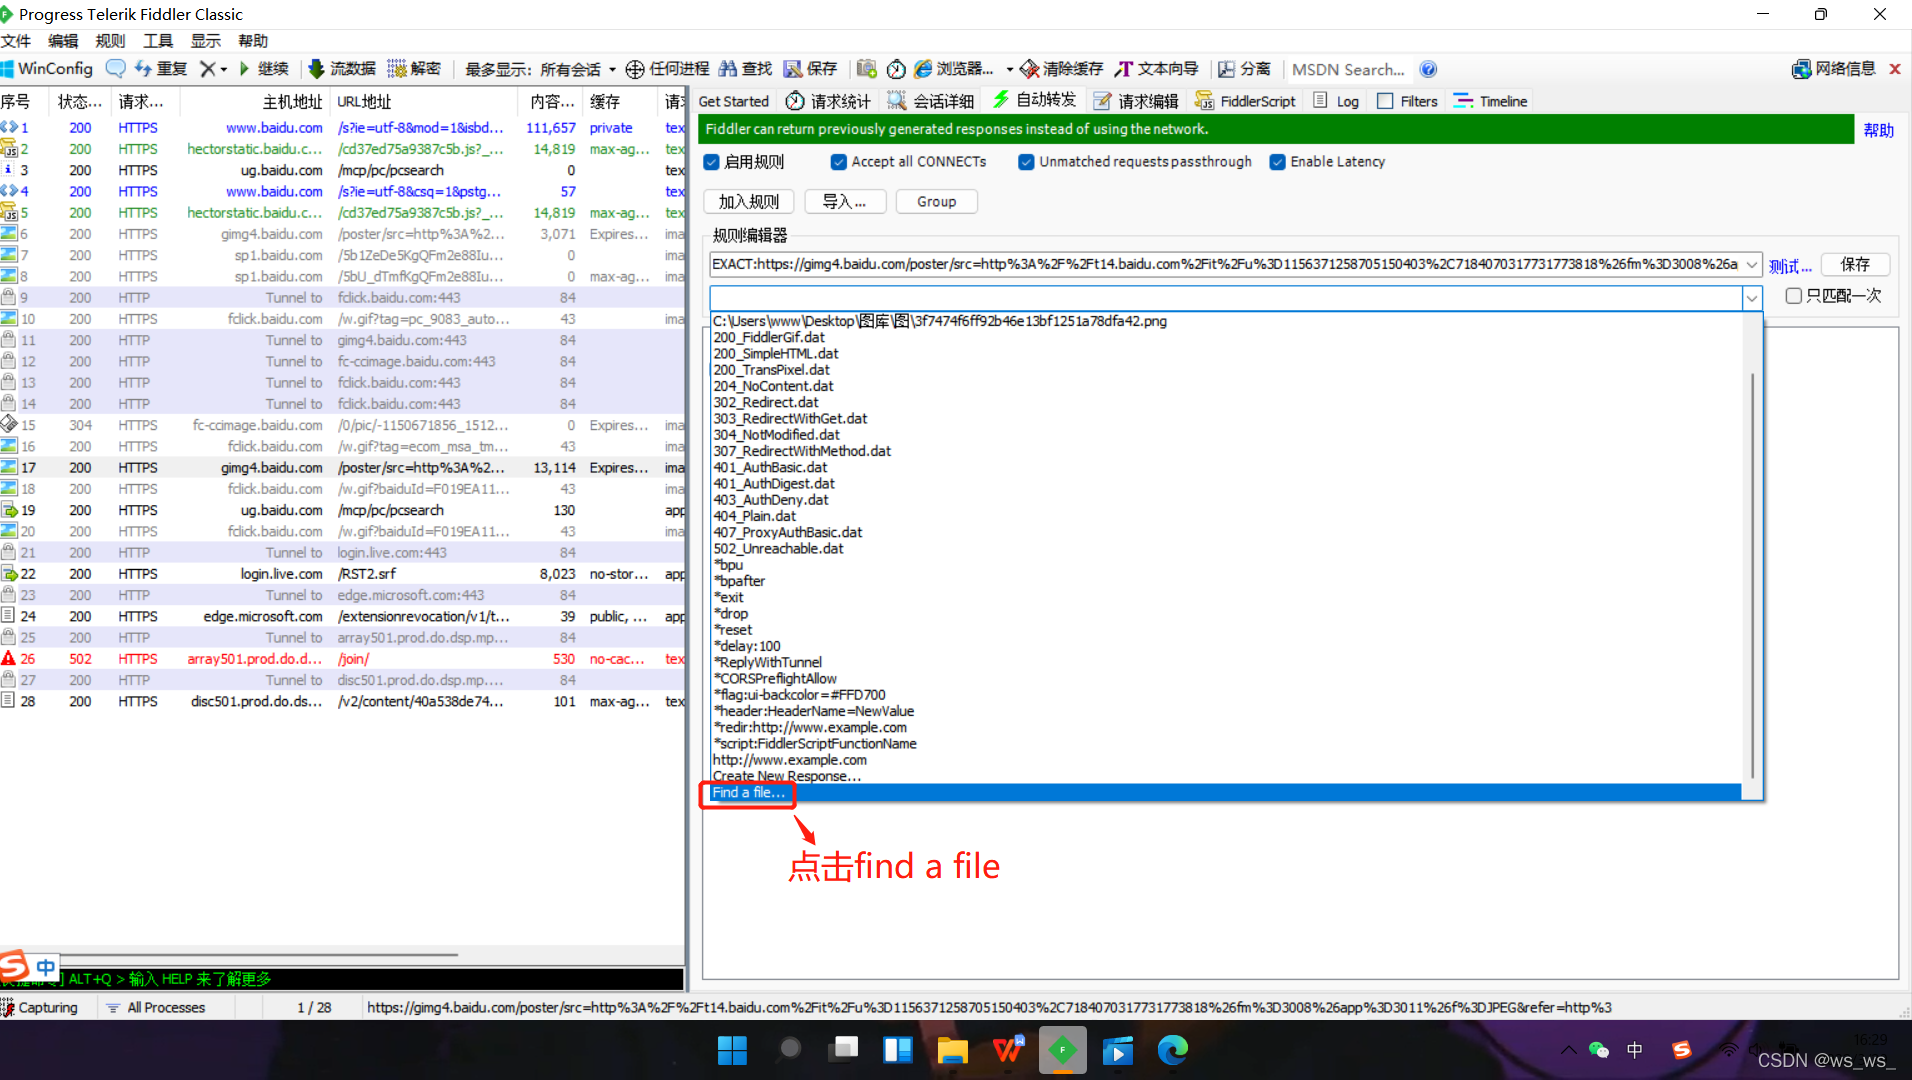Image resolution: width=1912 pixels, height=1080 pixels.
Task: Toggle Unmatched requests passthrough checkbox
Action: coord(1026,162)
